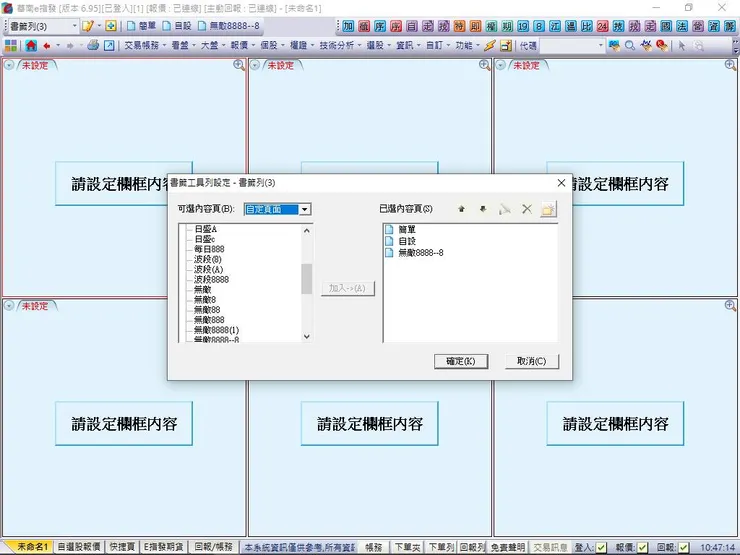Click the pop-out window arrow icon
Screen dimensions: 740x555
pyautogui.click(x=109, y=46)
